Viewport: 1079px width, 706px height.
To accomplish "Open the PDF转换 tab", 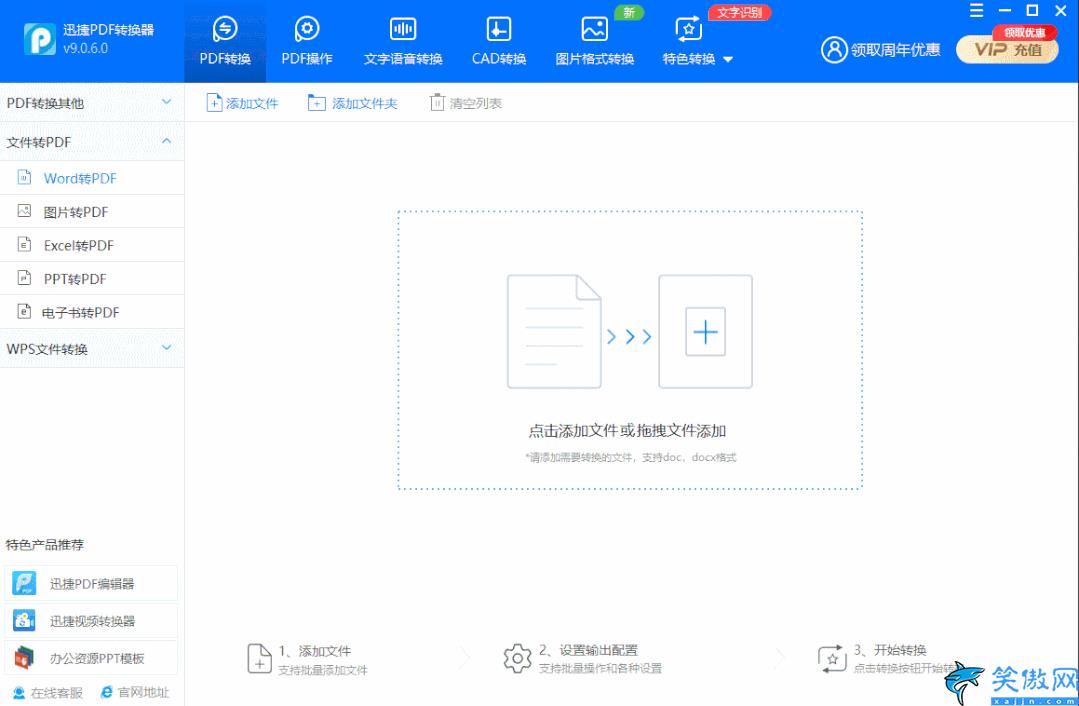I will (225, 41).
